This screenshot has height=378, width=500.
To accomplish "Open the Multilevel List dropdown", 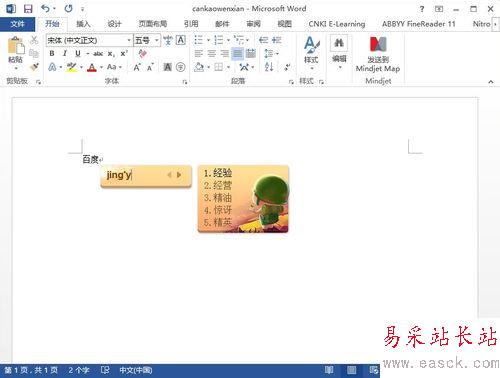I will (247, 40).
